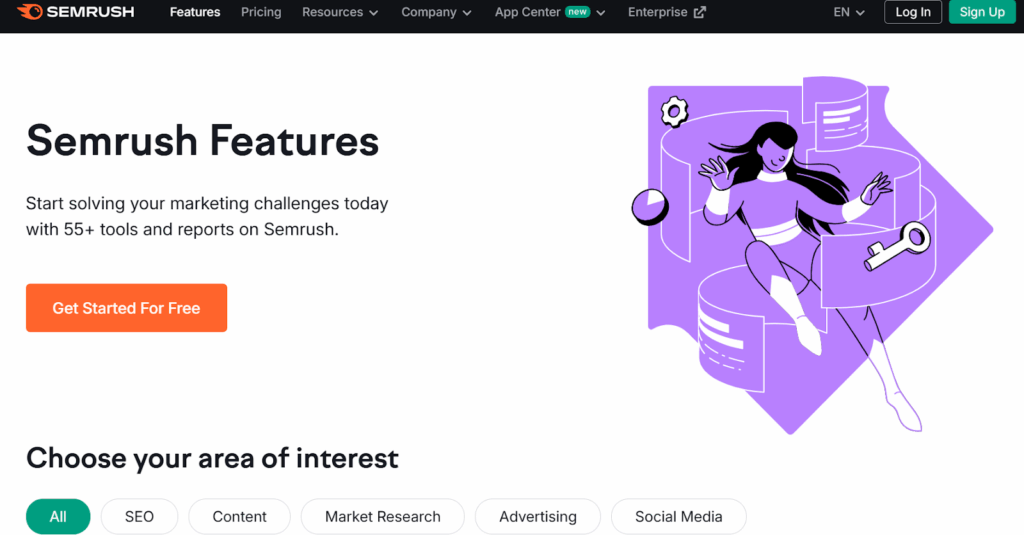1024x535 pixels.
Task: Open the EN language selector
Action: point(849,13)
